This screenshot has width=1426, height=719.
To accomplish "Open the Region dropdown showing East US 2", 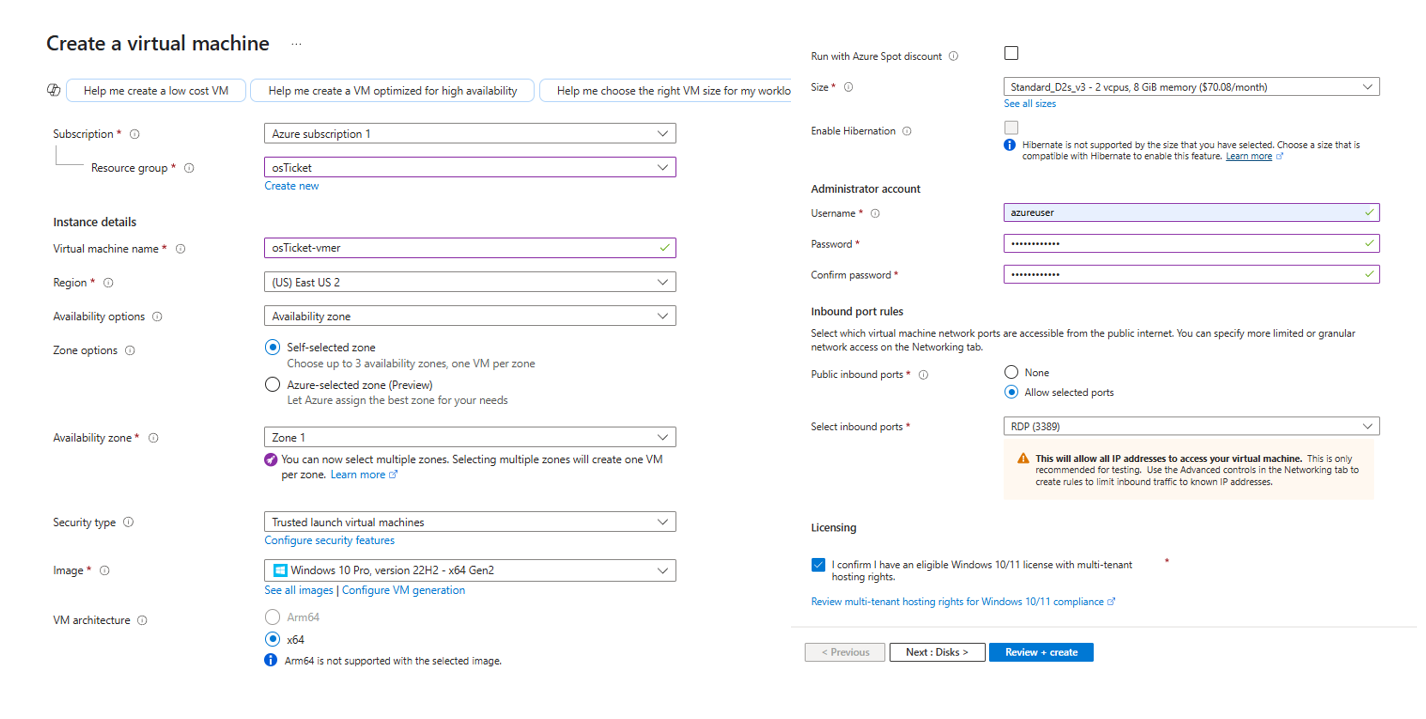I will pyautogui.click(x=470, y=283).
